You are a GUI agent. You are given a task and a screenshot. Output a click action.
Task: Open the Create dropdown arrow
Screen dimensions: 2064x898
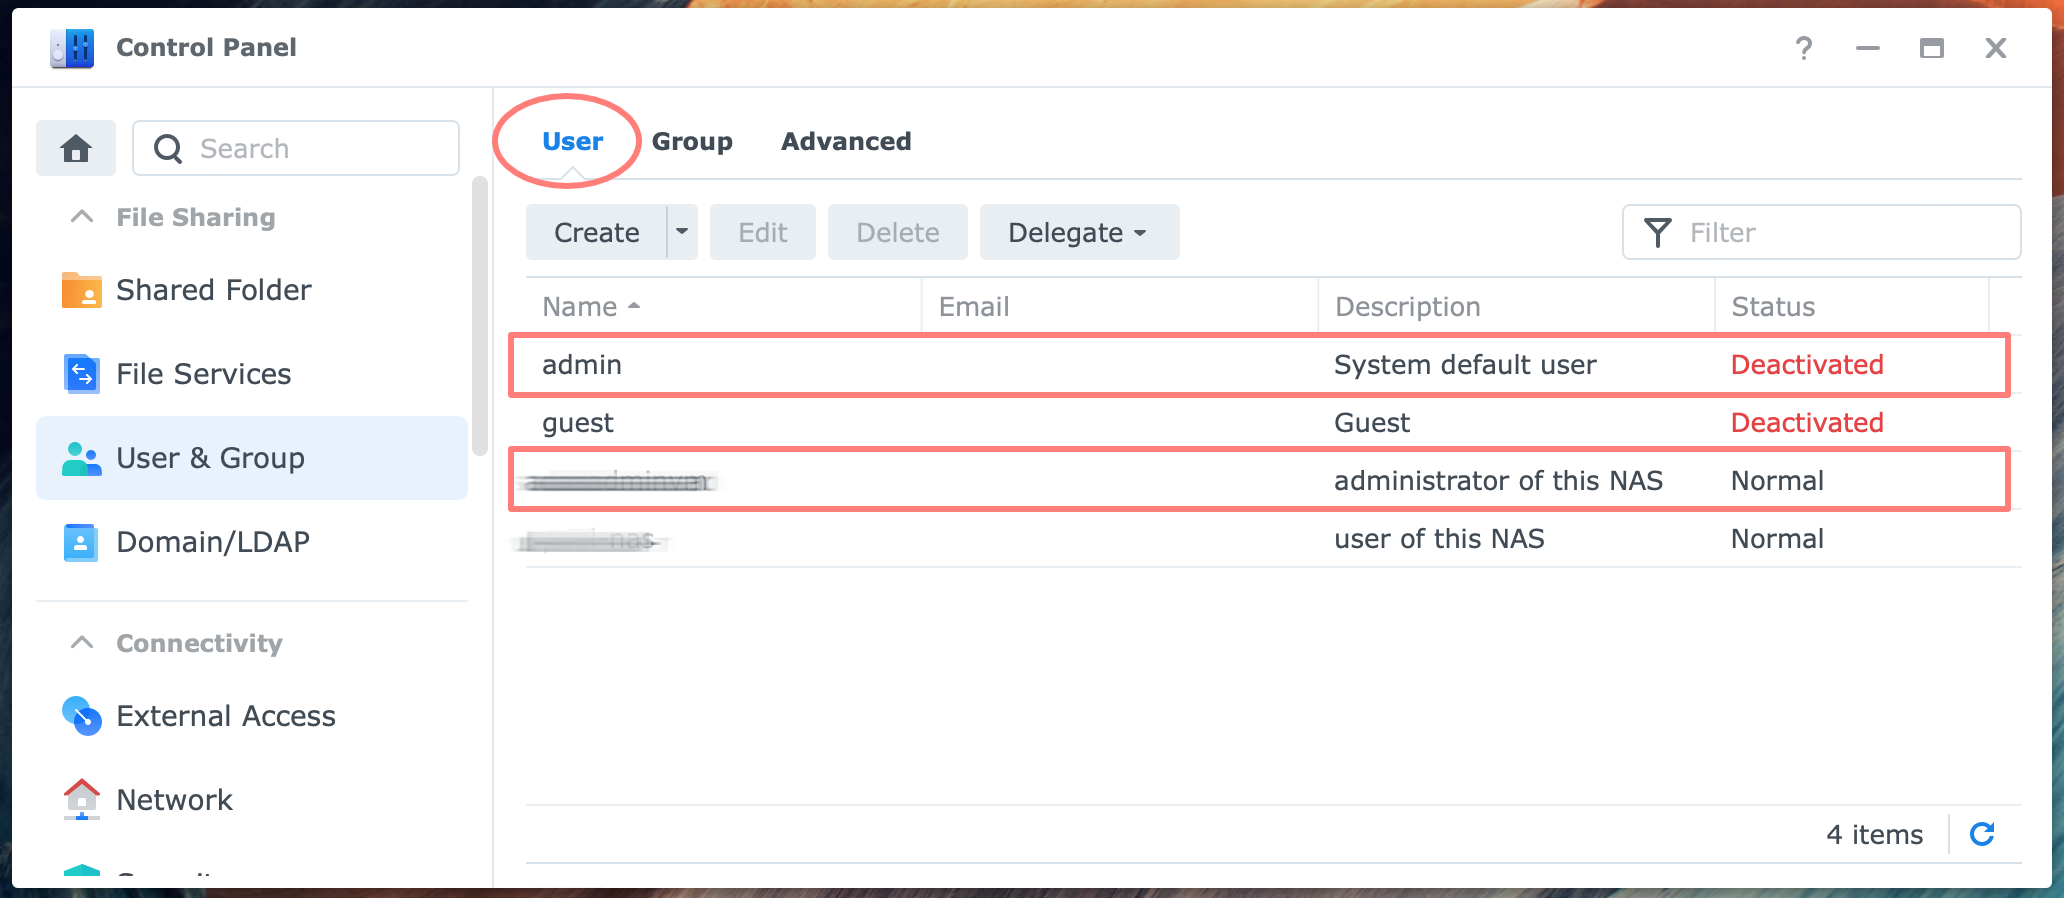tap(682, 232)
